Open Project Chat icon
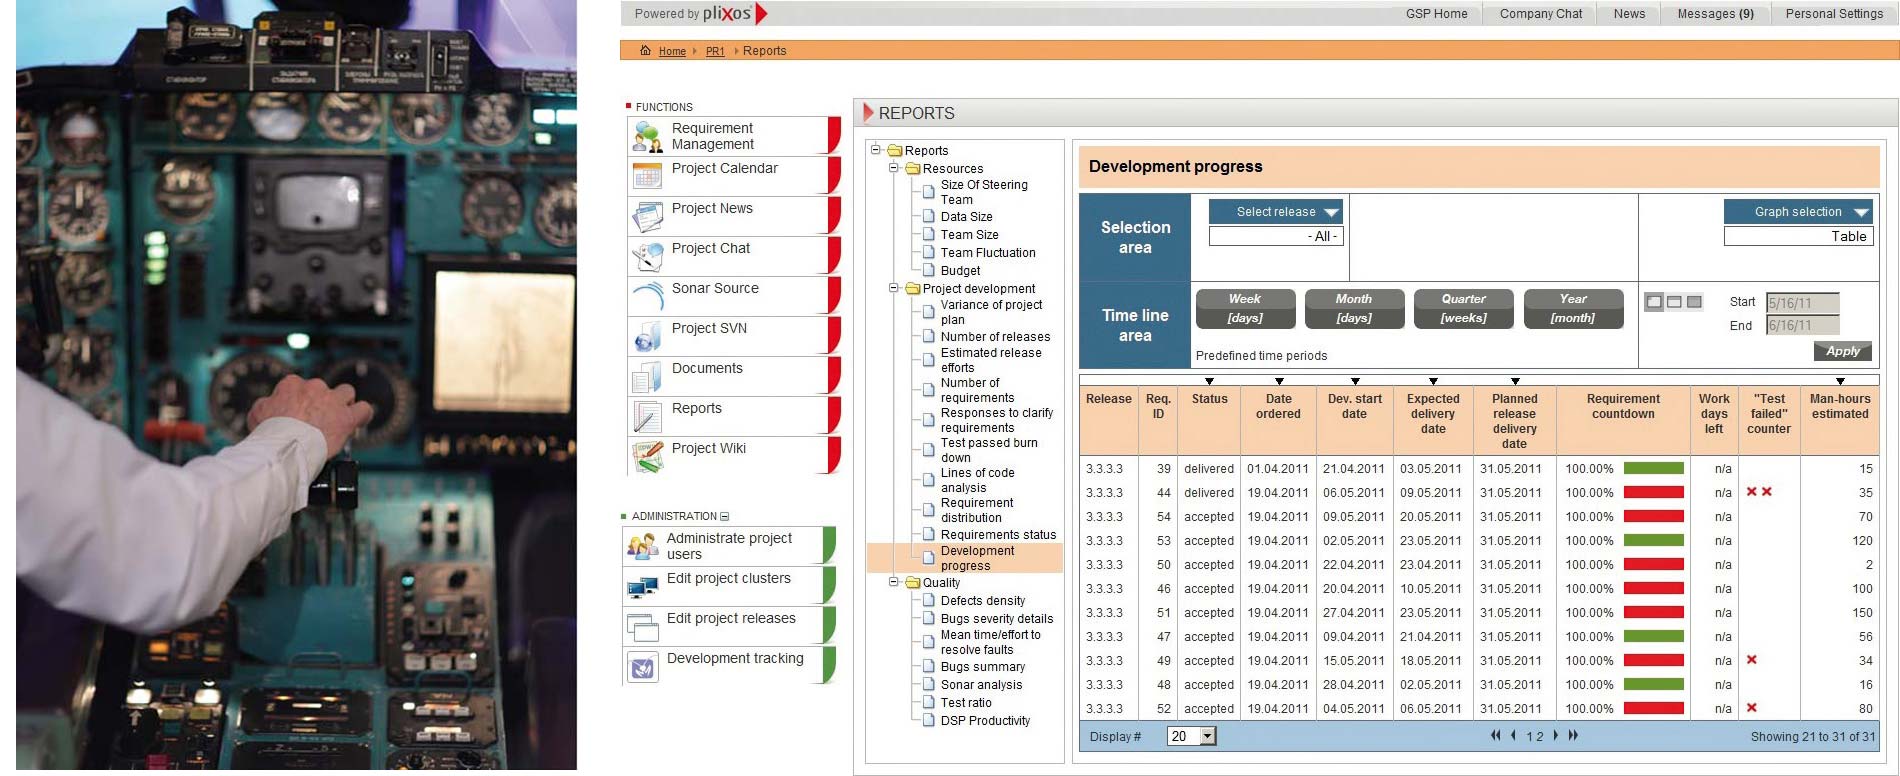 [648, 257]
